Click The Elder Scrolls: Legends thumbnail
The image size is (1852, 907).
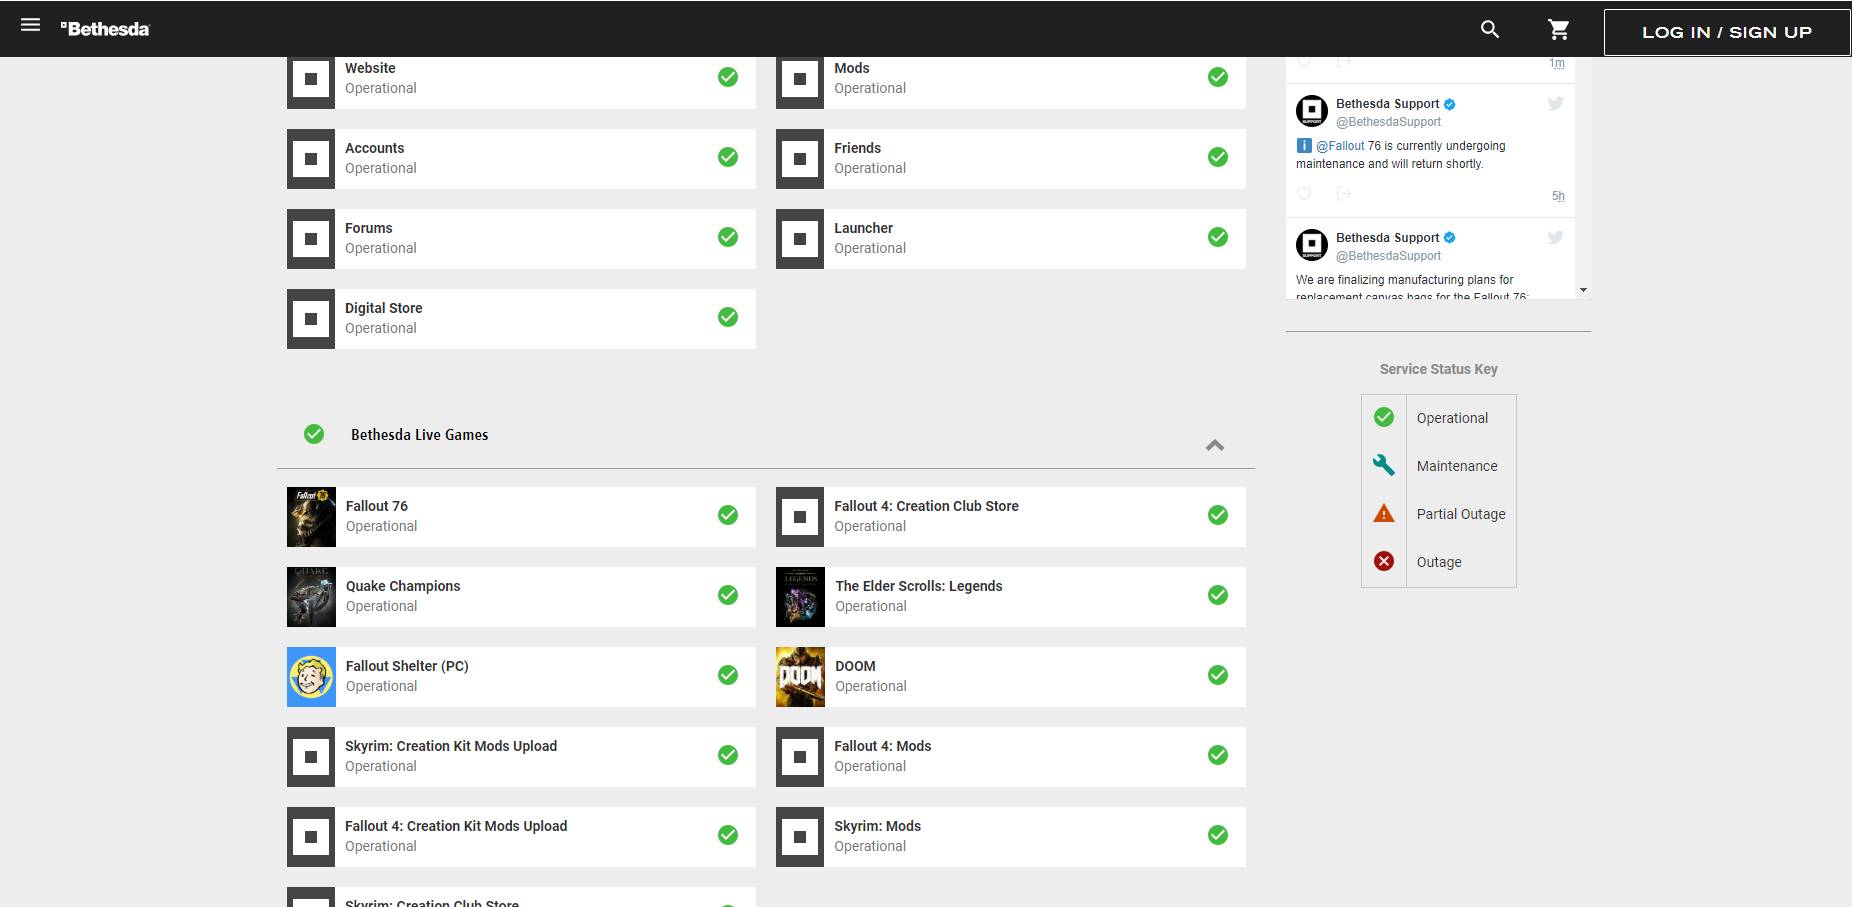click(800, 597)
